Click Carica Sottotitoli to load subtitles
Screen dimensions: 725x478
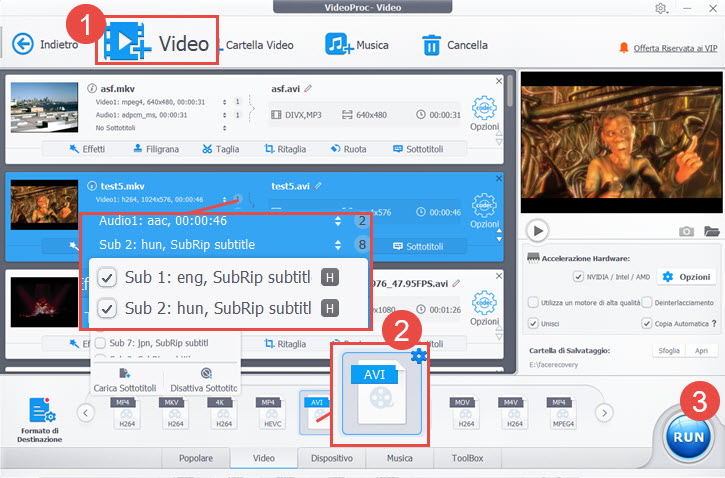pos(125,380)
